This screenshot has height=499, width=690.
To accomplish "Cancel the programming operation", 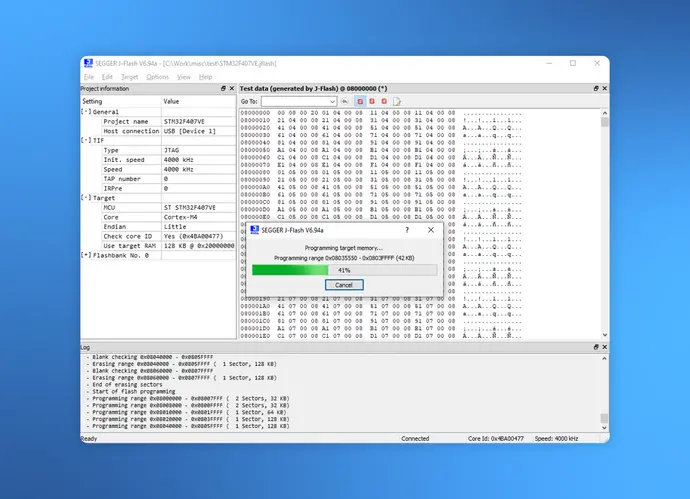I will point(344,285).
